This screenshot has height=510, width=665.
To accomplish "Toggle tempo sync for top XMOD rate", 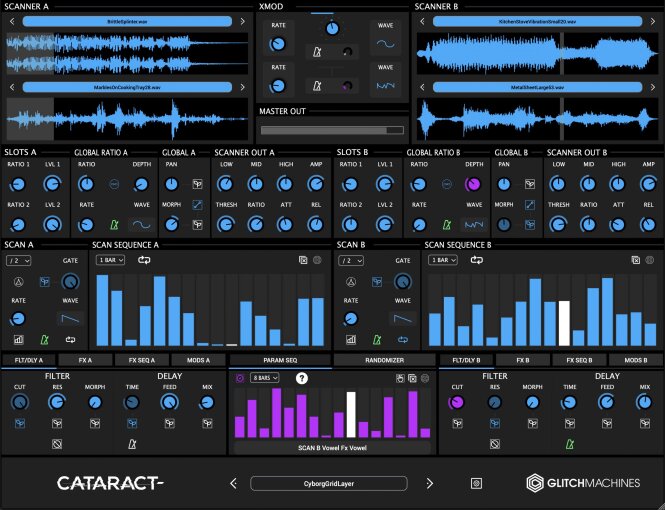I will 317,52.
